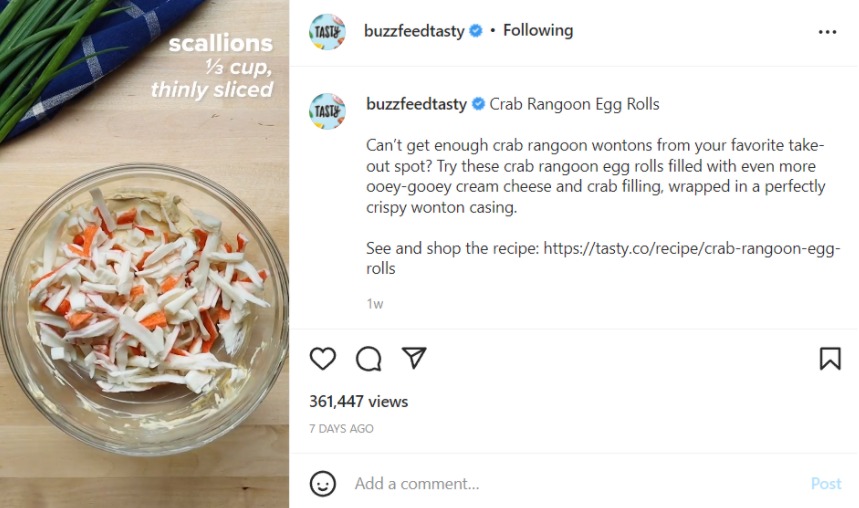Click the Tasty avatar beside the caption
The width and height of the screenshot is (859, 508).
click(327, 110)
